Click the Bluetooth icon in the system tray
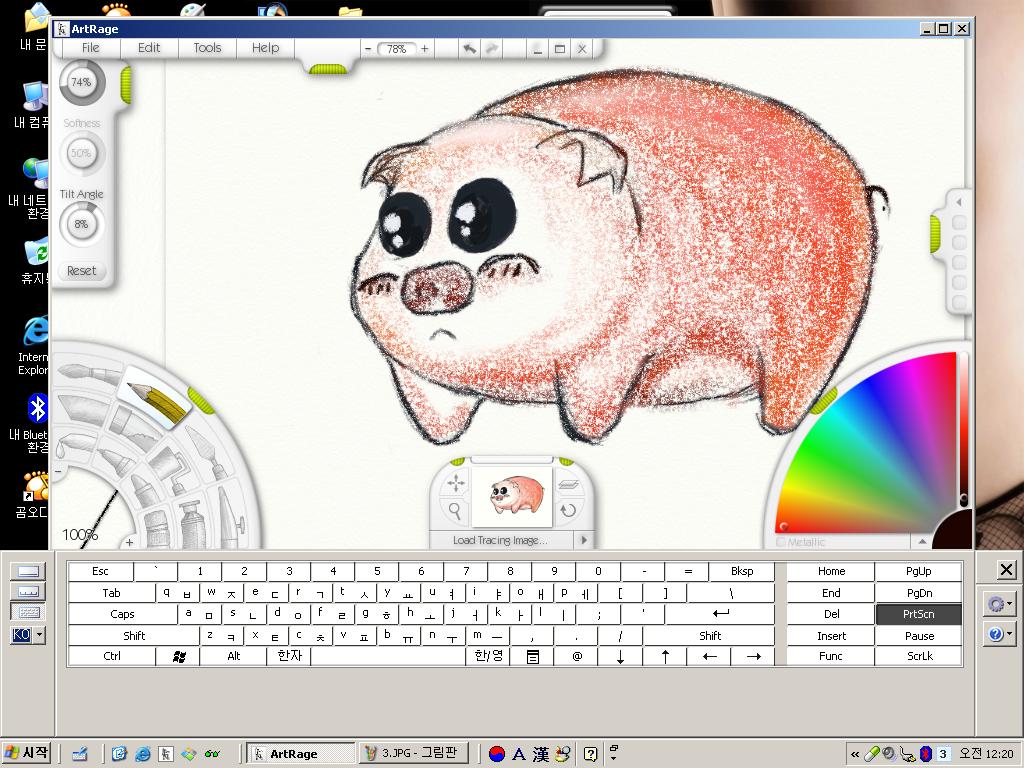 925,754
